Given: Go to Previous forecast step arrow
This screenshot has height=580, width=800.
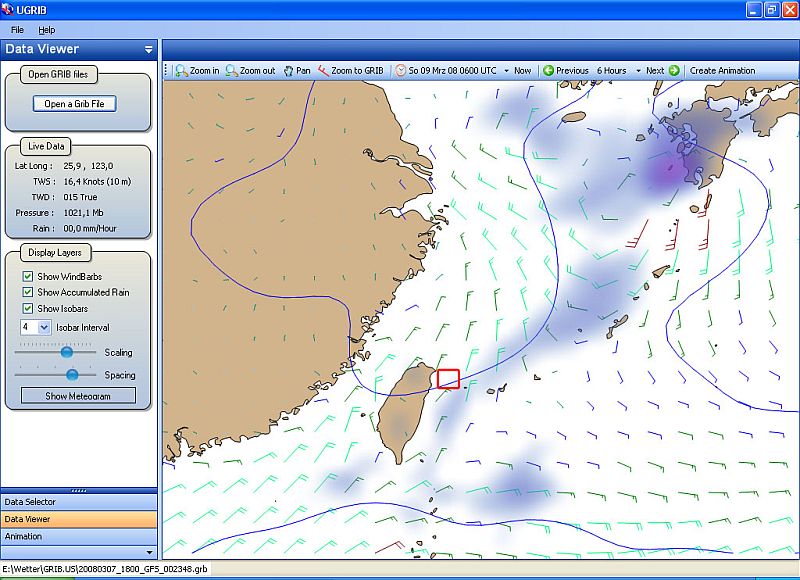Looking at the screenshot, I should click(x=548, y=71).
